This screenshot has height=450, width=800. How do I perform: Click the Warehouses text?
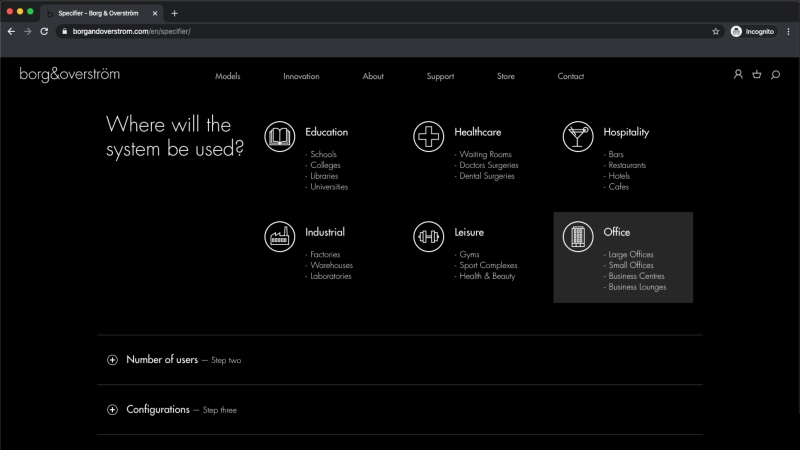point(332,265)
